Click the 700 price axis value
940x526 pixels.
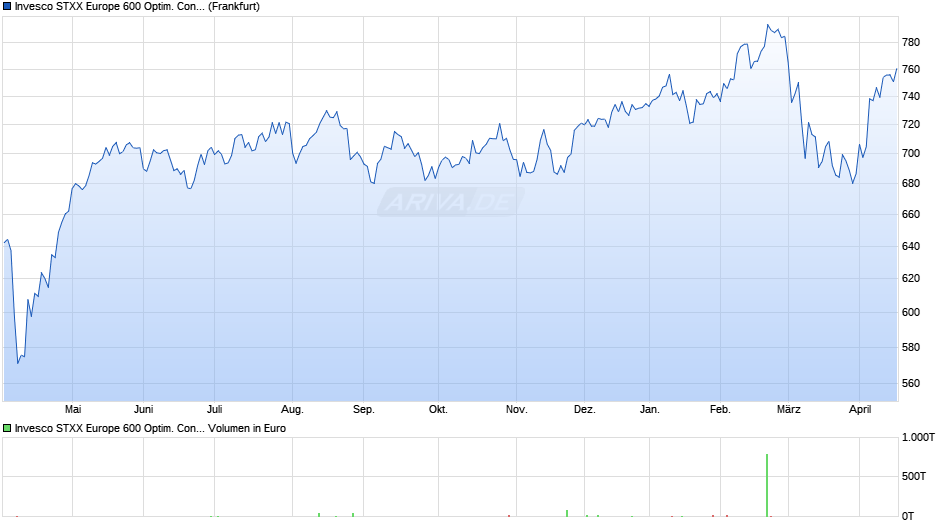coord(911,154)
